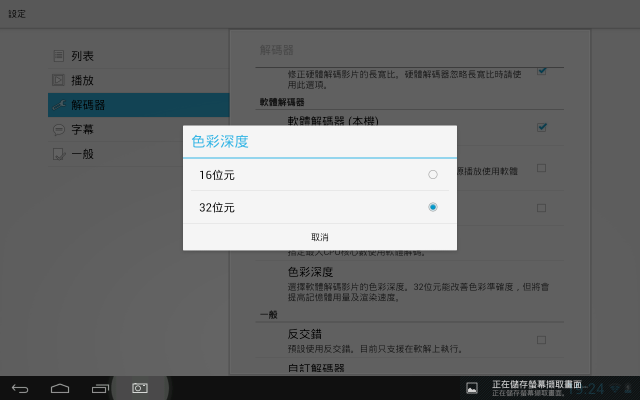The height and width of the screenshot is (400, 640).
Task: Toggle the 反交錯 deinterlace checkbox
Action: (x=541, y=340)
